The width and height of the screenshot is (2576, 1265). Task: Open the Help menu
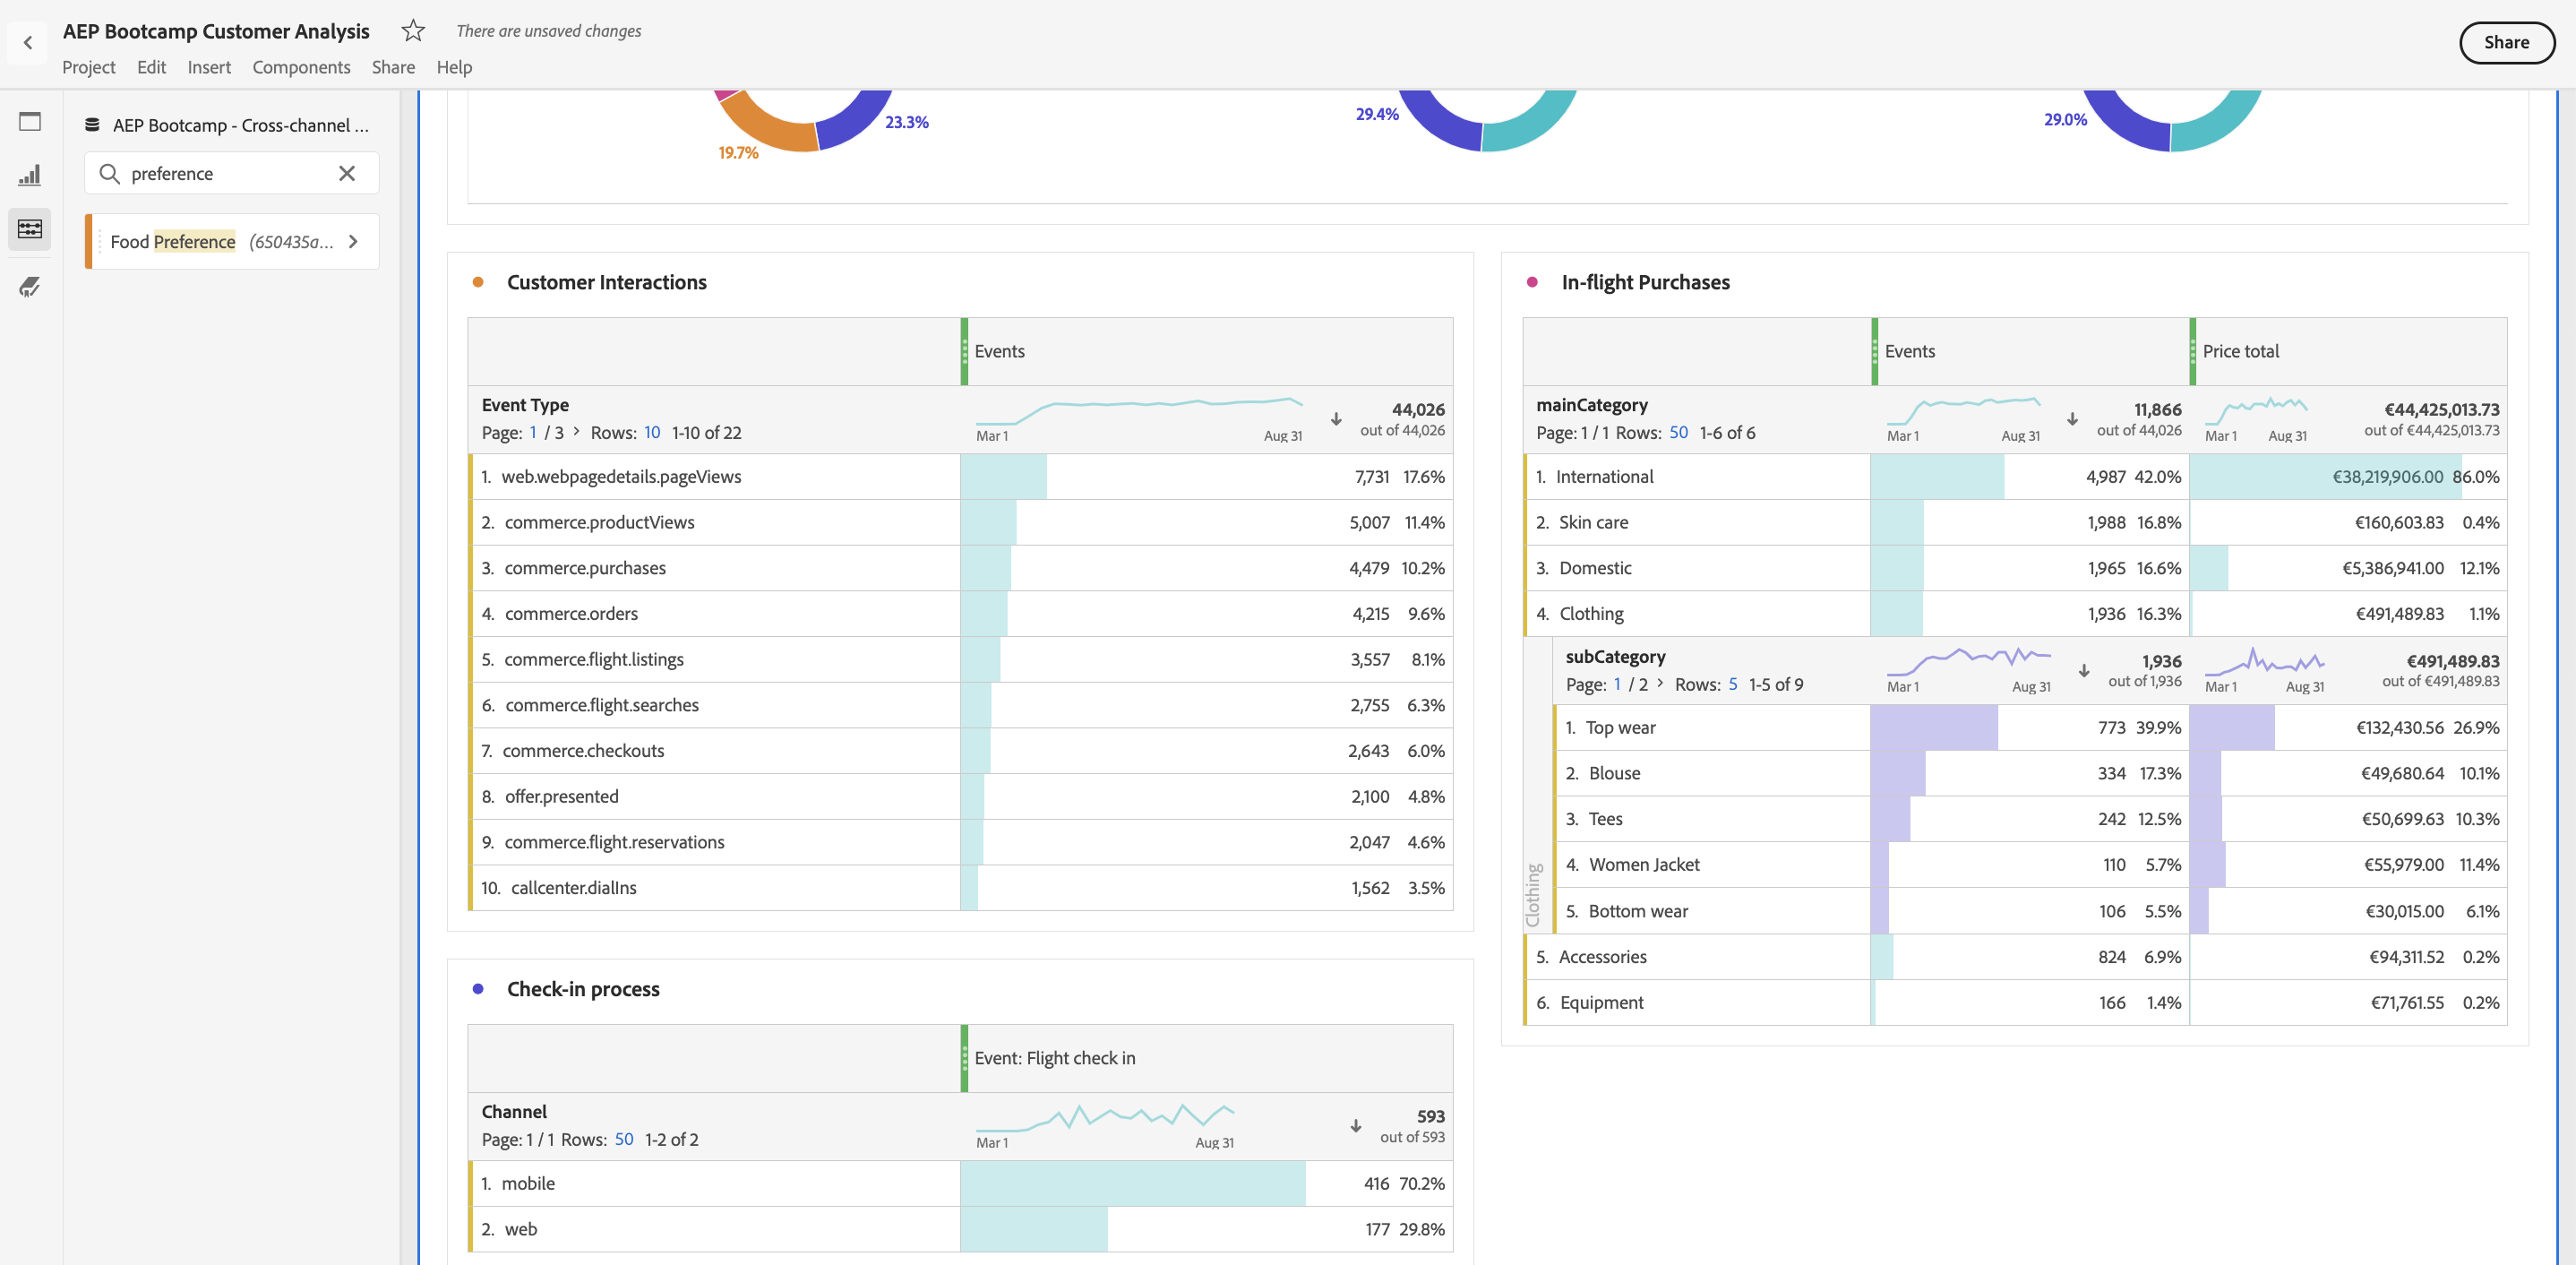click(x=454, y=67)
